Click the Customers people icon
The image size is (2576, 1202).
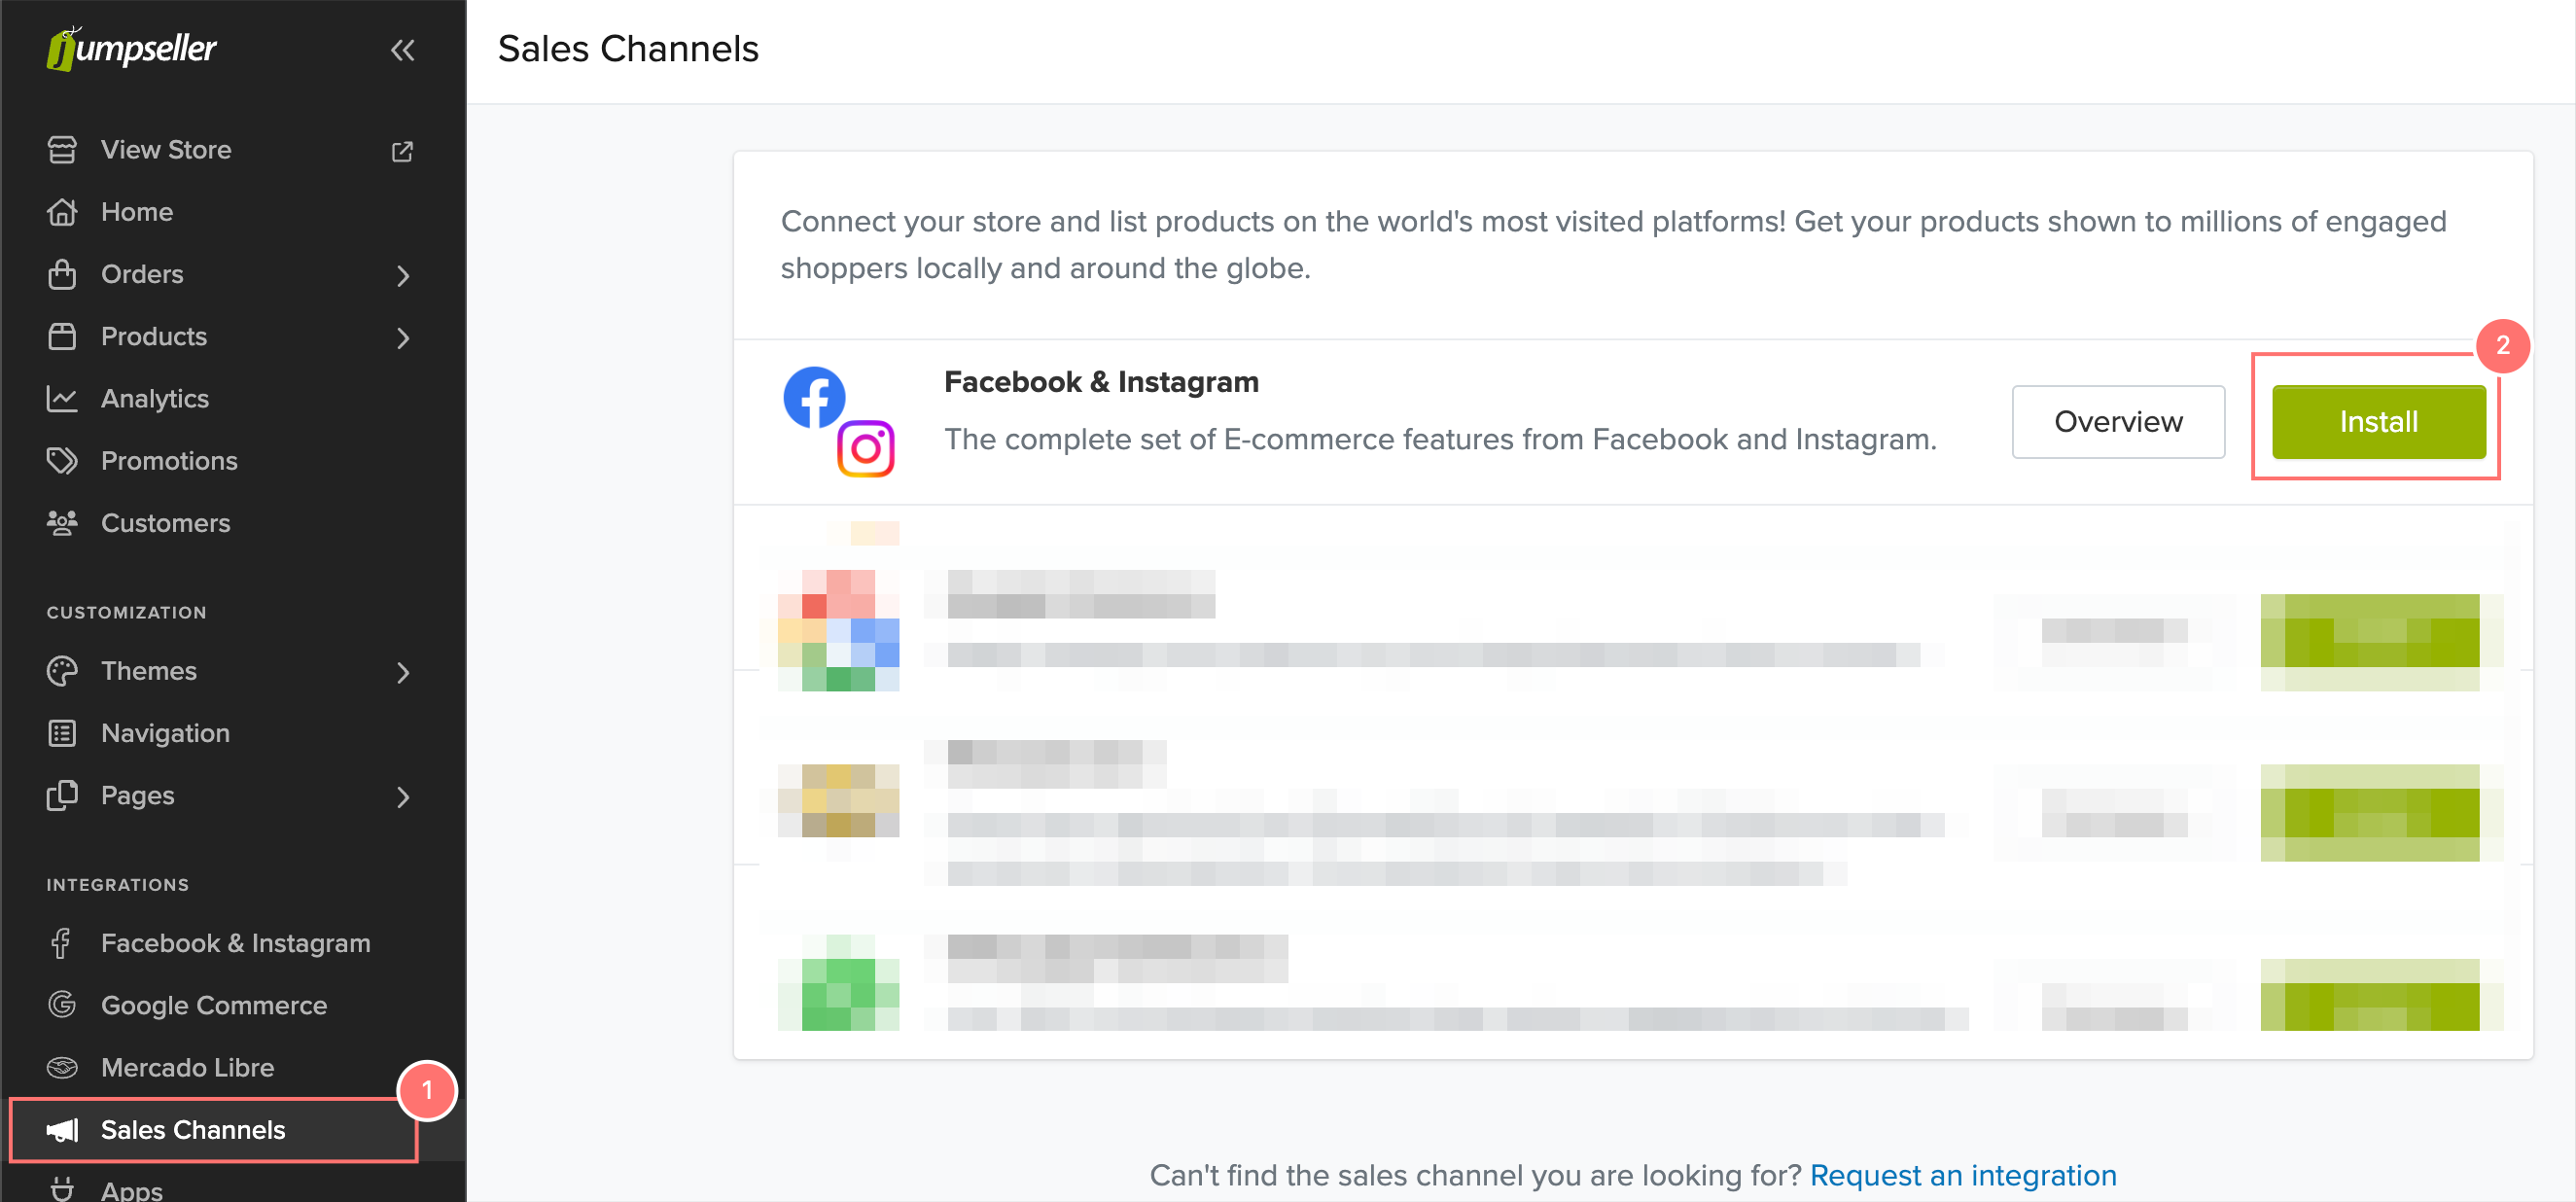(62, 523)
